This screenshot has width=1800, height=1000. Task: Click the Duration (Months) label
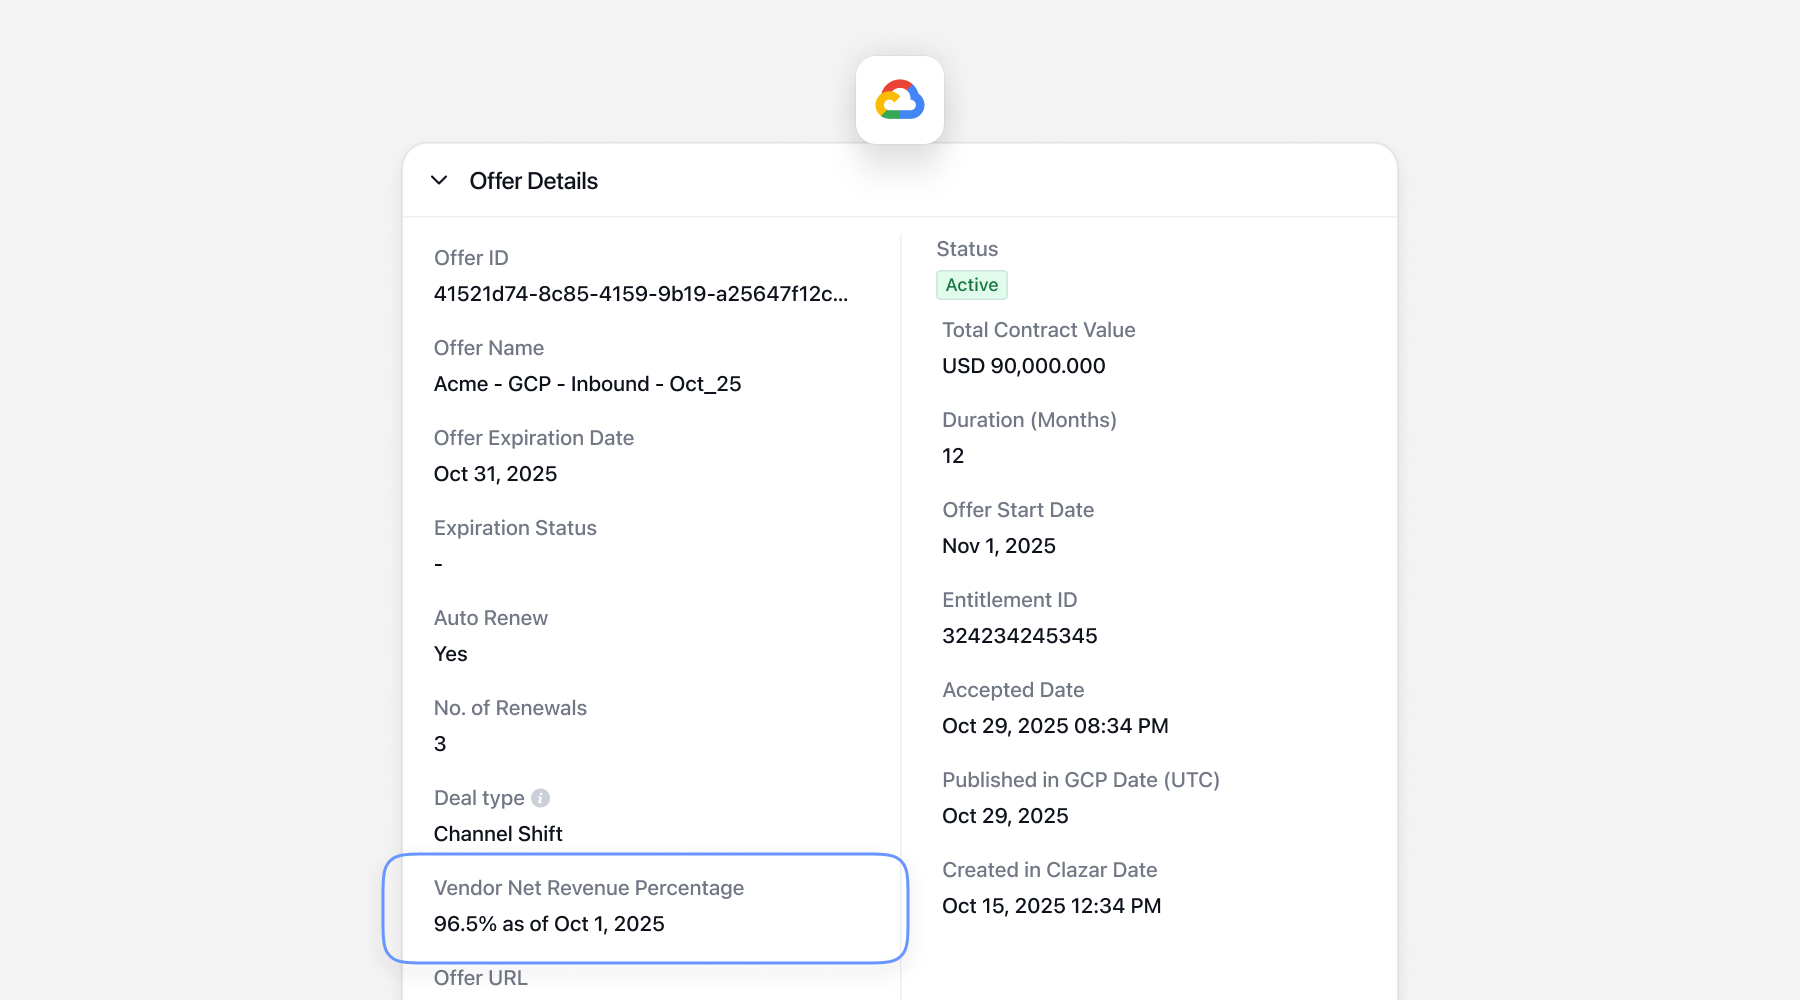pos(1029,420)
